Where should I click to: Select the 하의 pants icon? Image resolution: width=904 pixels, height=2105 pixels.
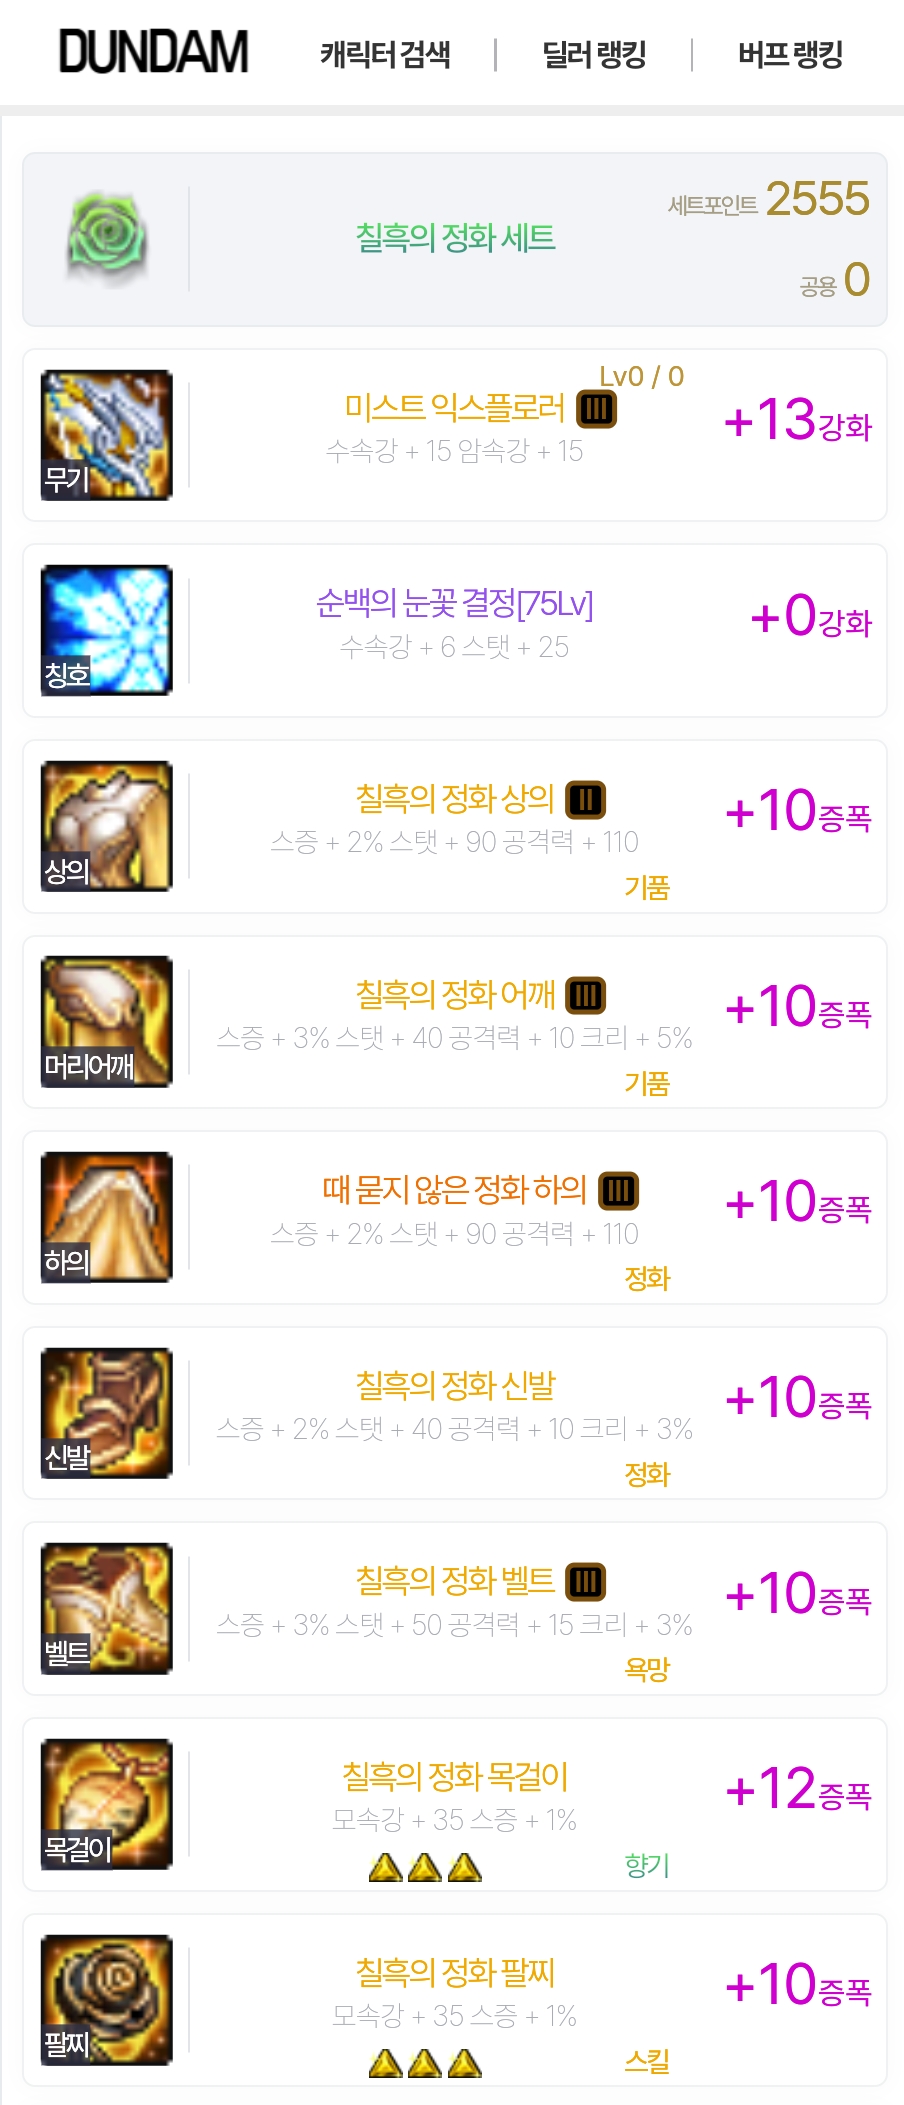106,1217
